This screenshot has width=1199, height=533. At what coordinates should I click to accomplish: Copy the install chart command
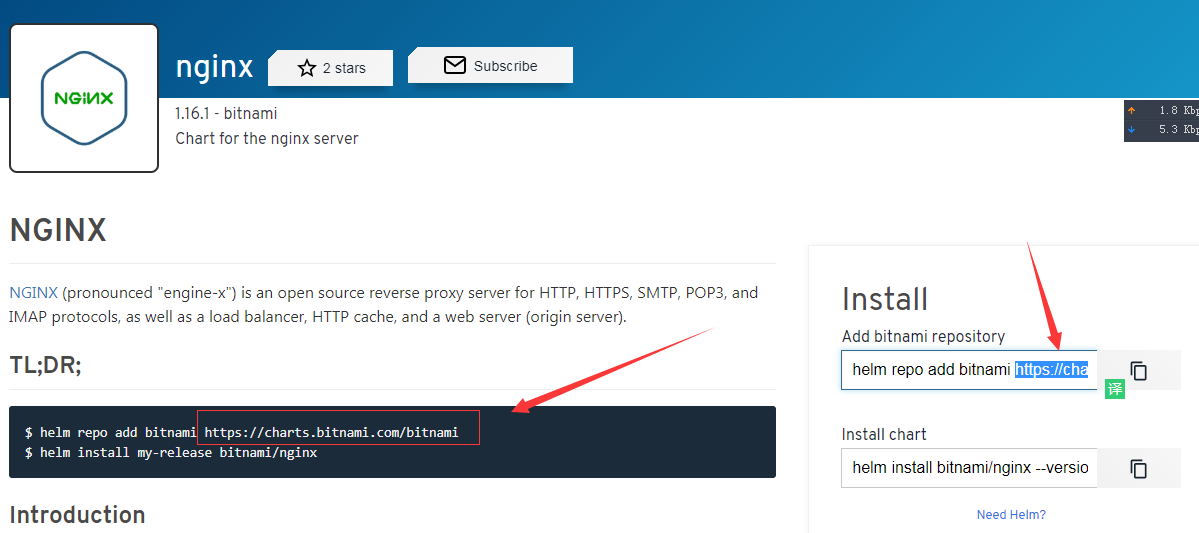point(1139,468)
